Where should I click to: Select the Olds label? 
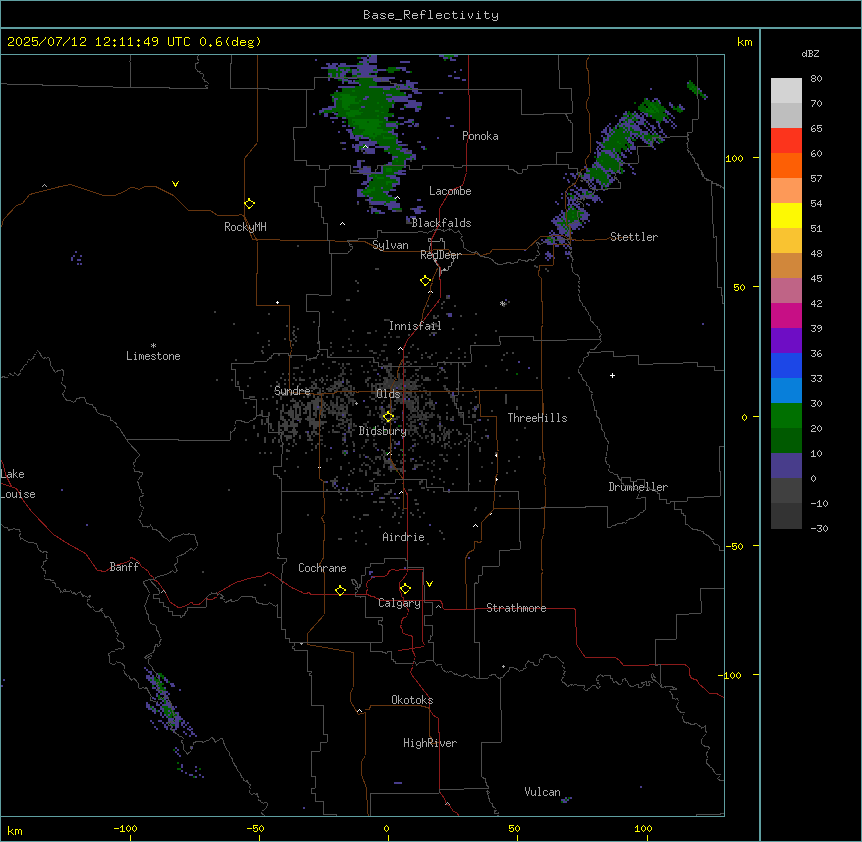(388, 394)
